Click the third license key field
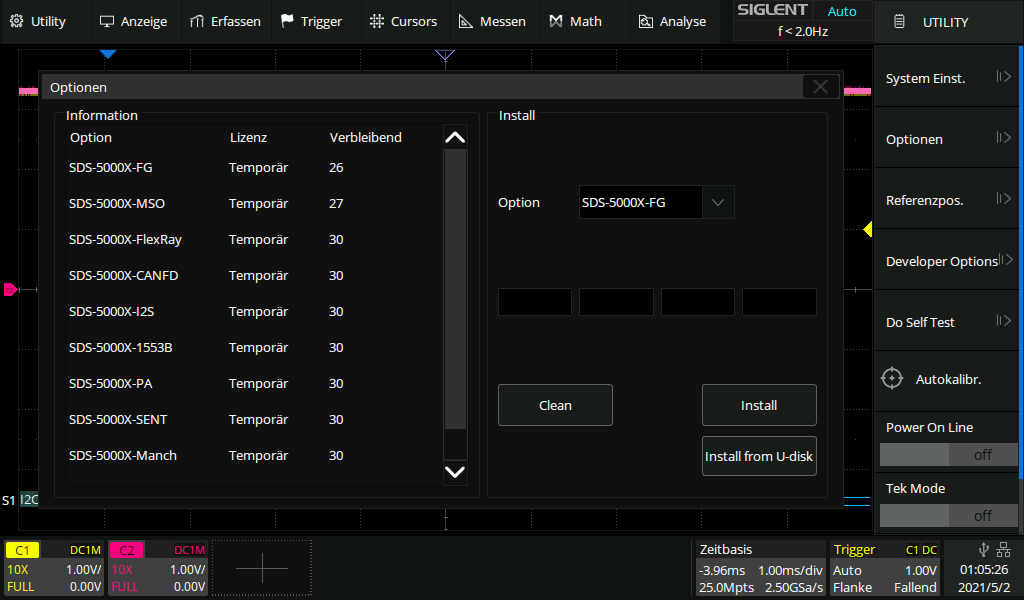Screen dimensions: 1024x600 [x=697, y=302]
